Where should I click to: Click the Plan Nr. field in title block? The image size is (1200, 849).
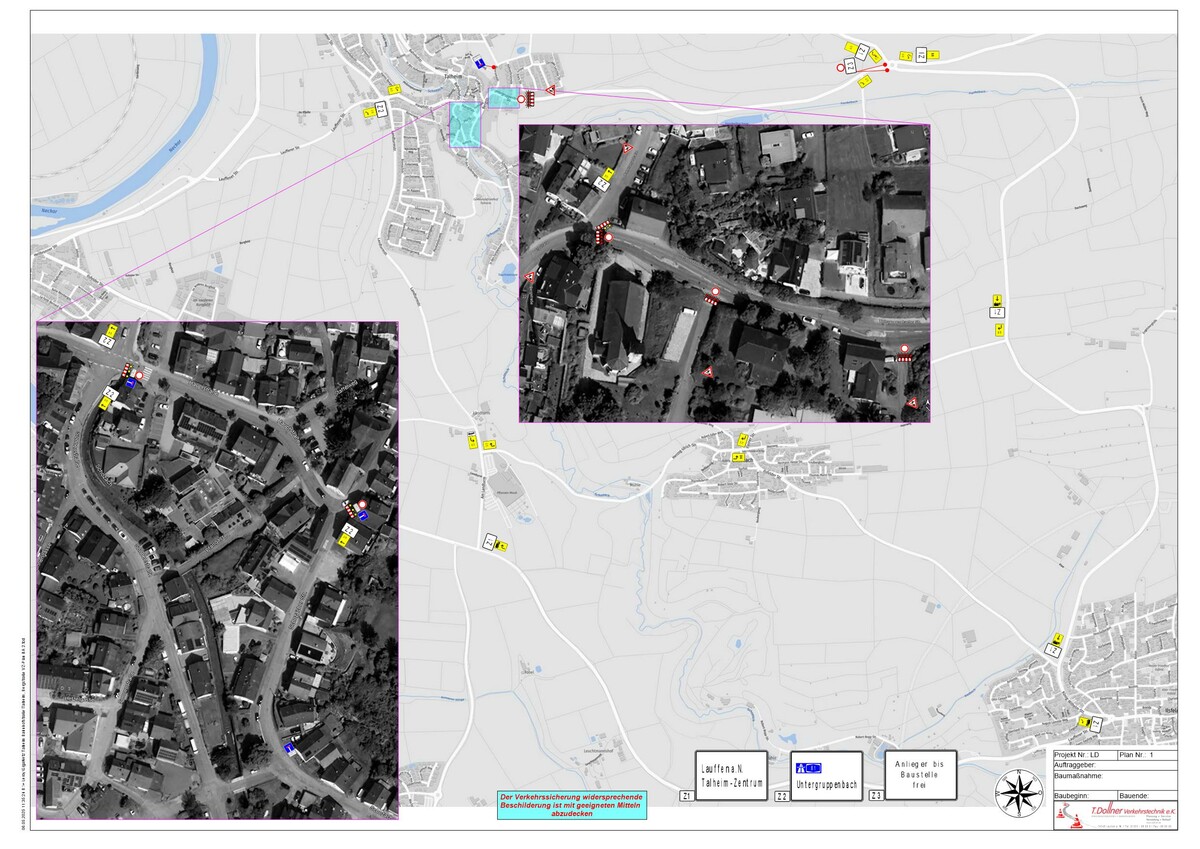pos(1146,755)
